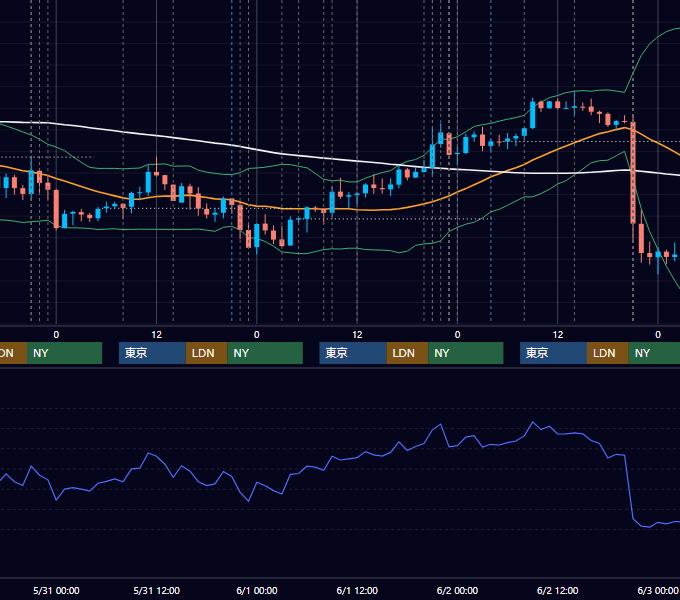Click the 東京 session block on 6/2
The image size is (680, 600).
pyautogui.click(x=553, y=353)
